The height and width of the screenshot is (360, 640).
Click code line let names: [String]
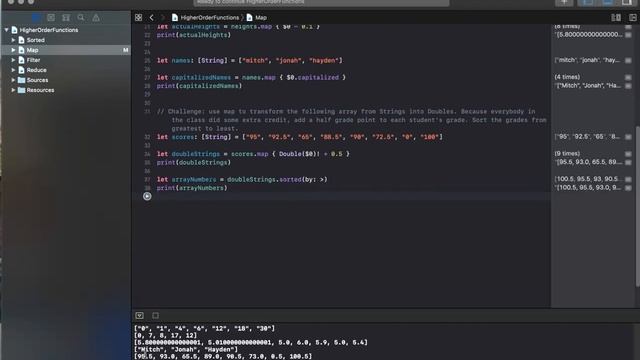(249, 60)
